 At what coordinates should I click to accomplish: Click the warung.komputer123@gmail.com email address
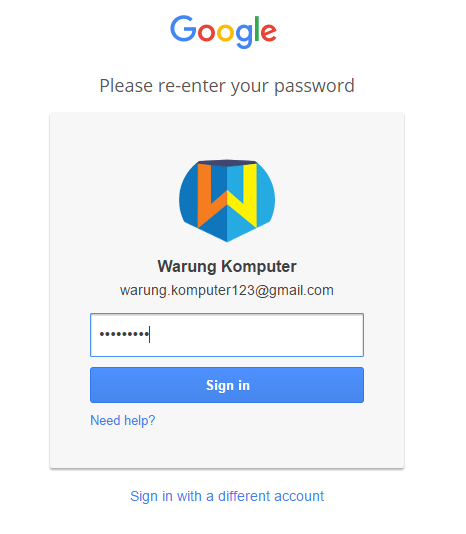pos(227,290)
